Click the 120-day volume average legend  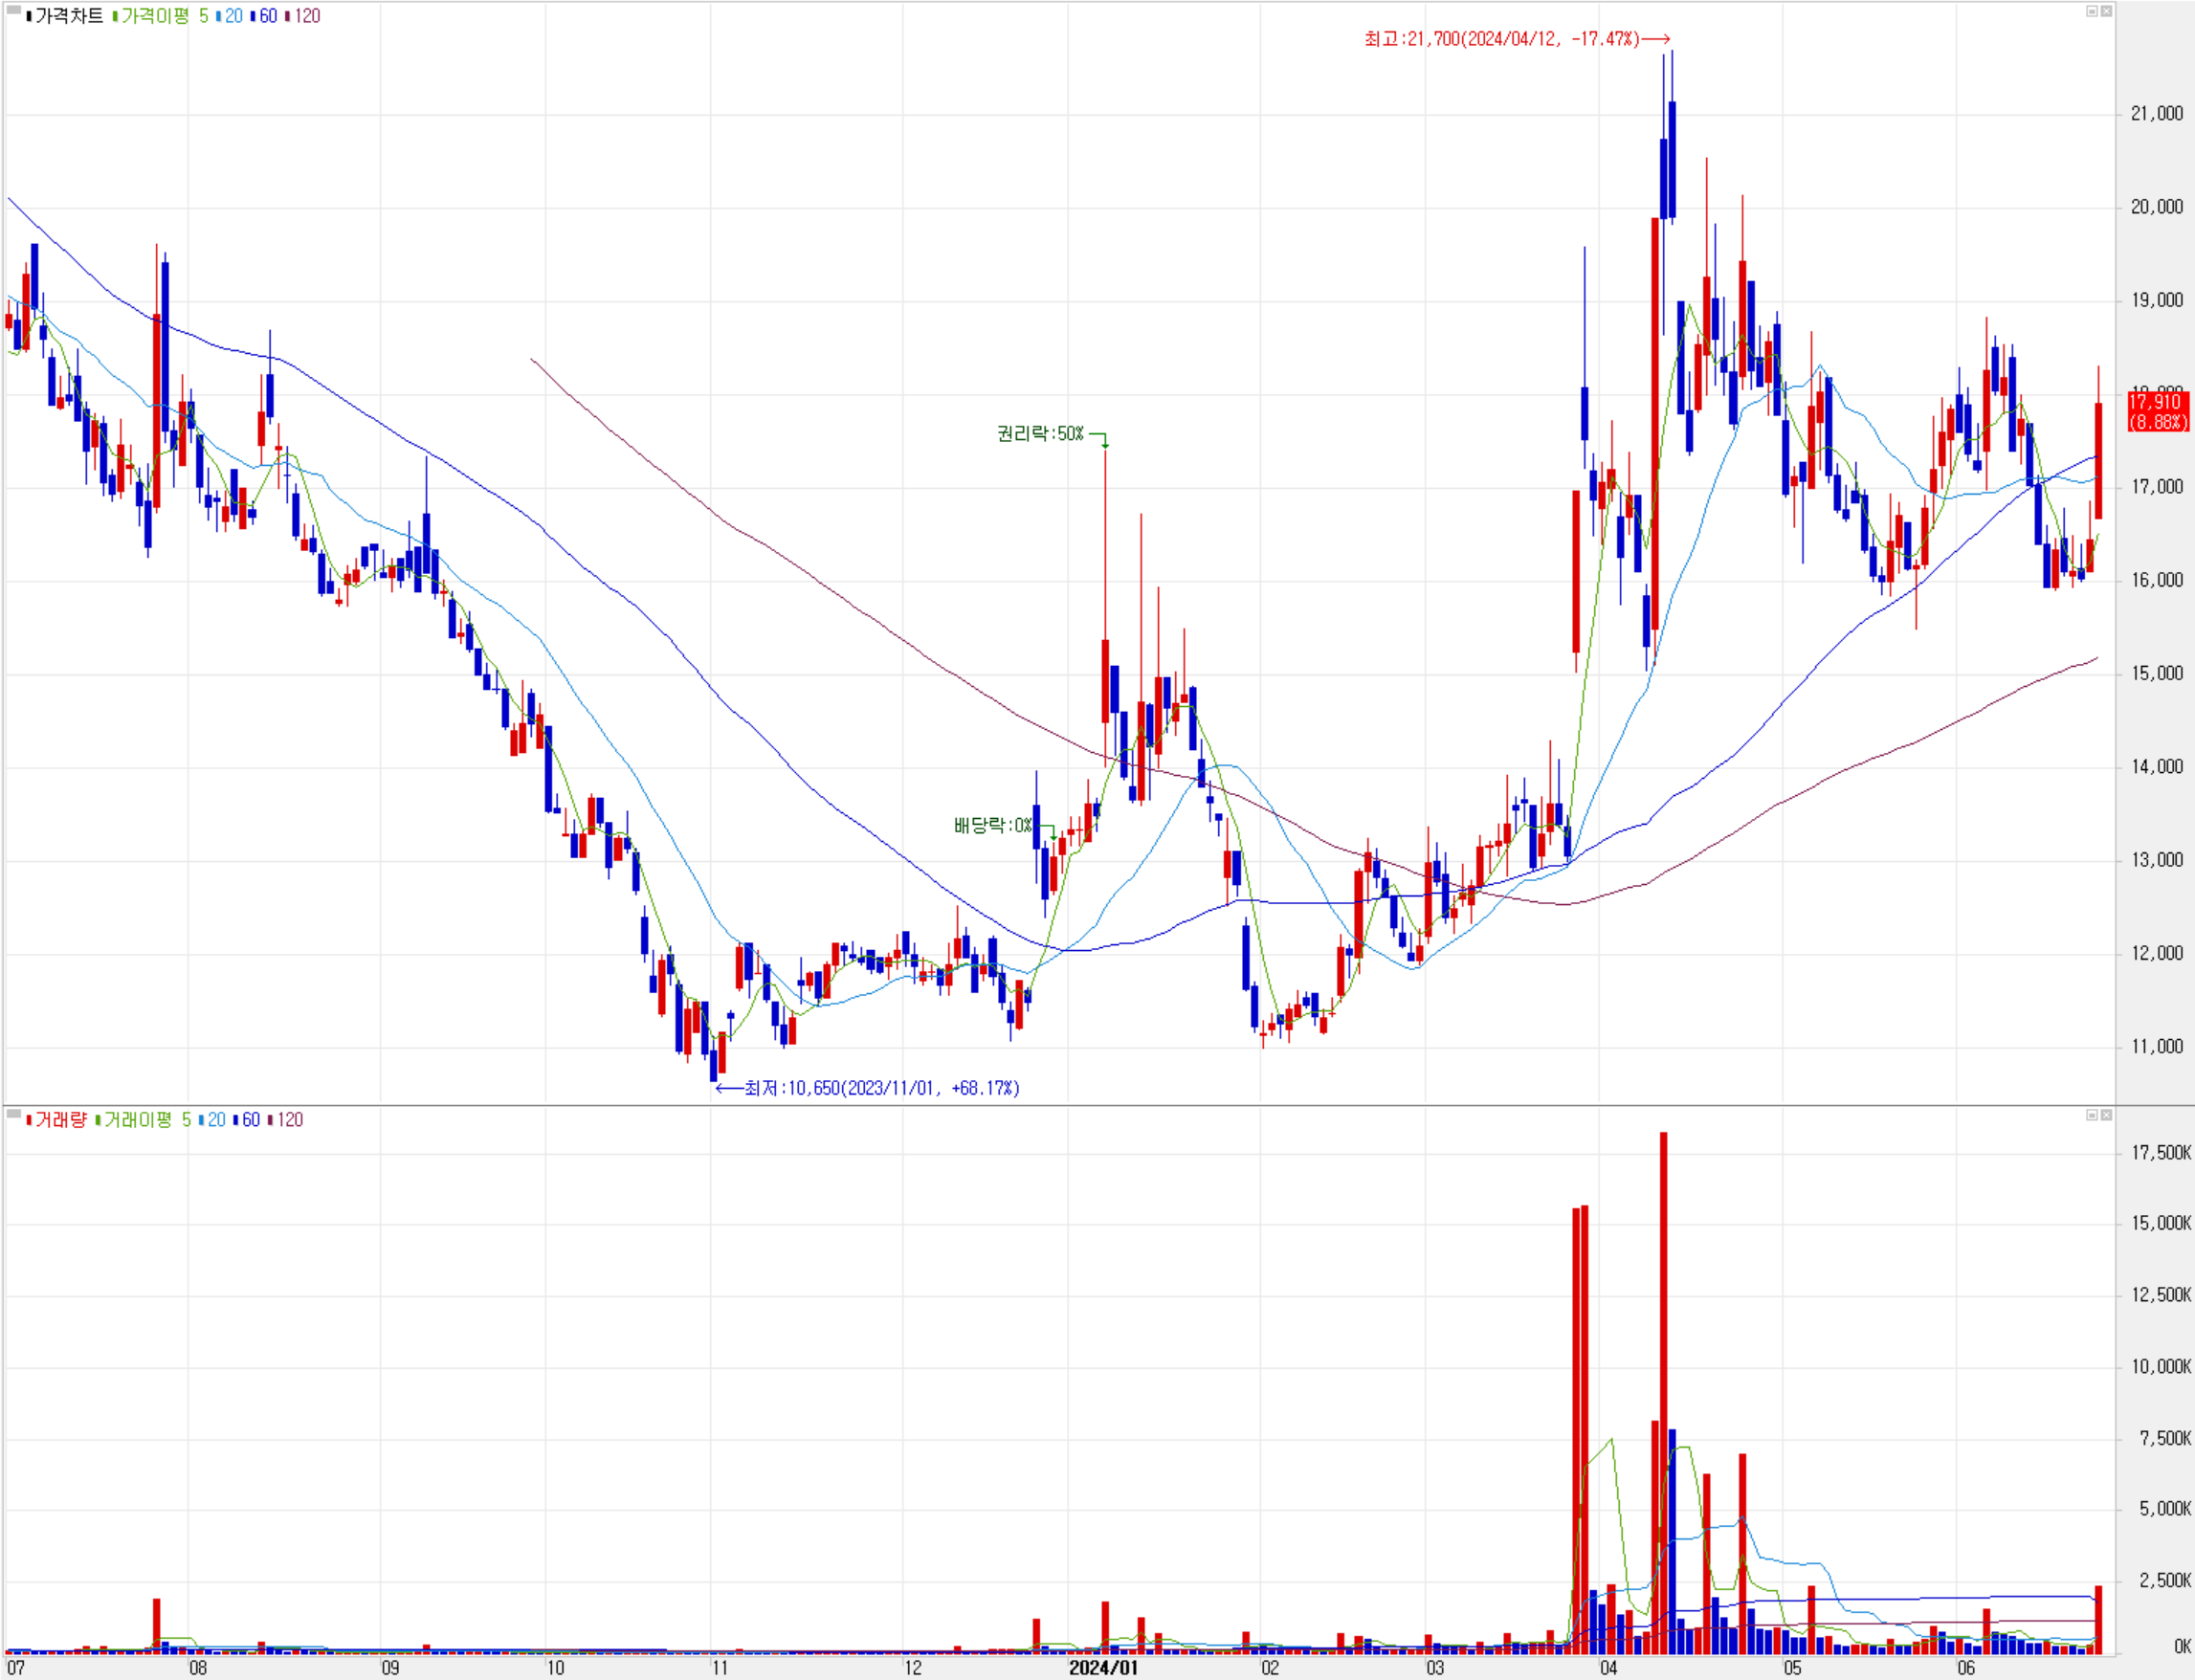[289, 1120]
